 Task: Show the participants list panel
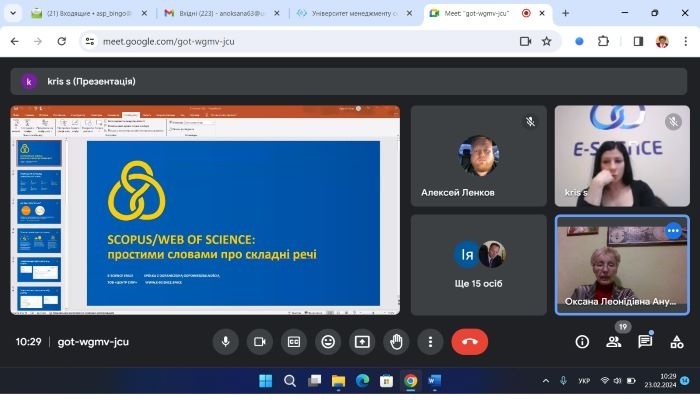coord(614,342)
